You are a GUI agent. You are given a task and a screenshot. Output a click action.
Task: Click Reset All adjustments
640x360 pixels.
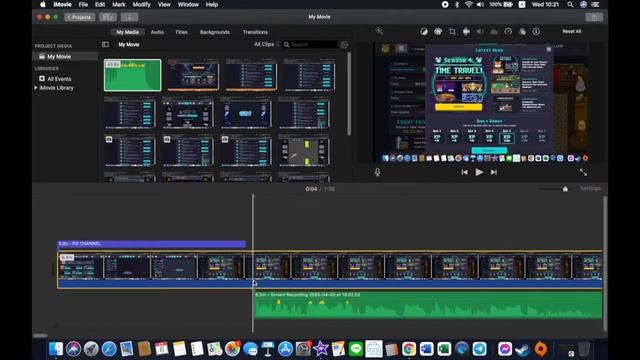[x=571, y=31]
